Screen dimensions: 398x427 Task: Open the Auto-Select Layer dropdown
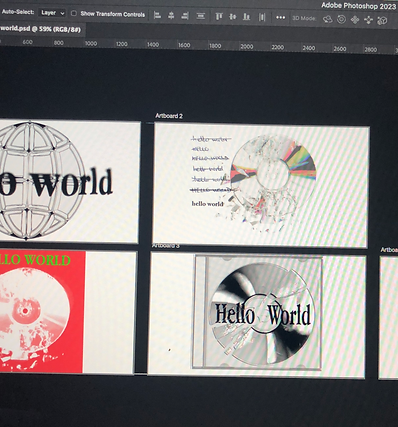tap(52, 13)
